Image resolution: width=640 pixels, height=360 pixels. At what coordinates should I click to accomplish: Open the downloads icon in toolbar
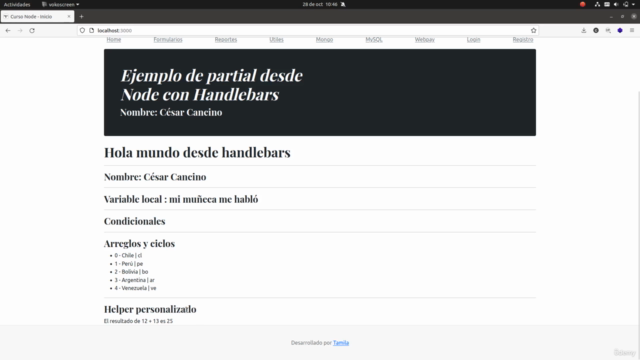click(x=584, y=31)
